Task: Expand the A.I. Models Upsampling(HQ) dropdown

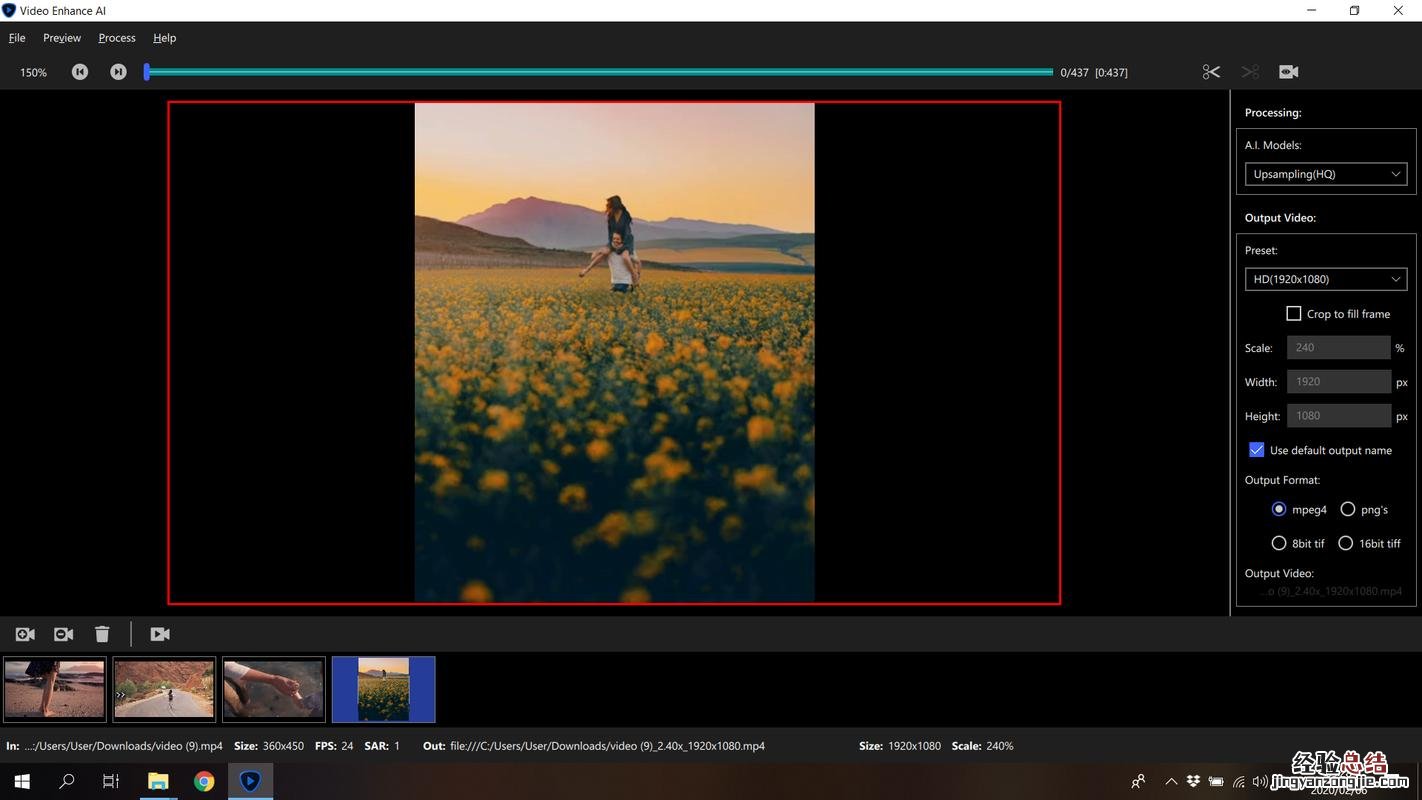Action: point(1325,174)
